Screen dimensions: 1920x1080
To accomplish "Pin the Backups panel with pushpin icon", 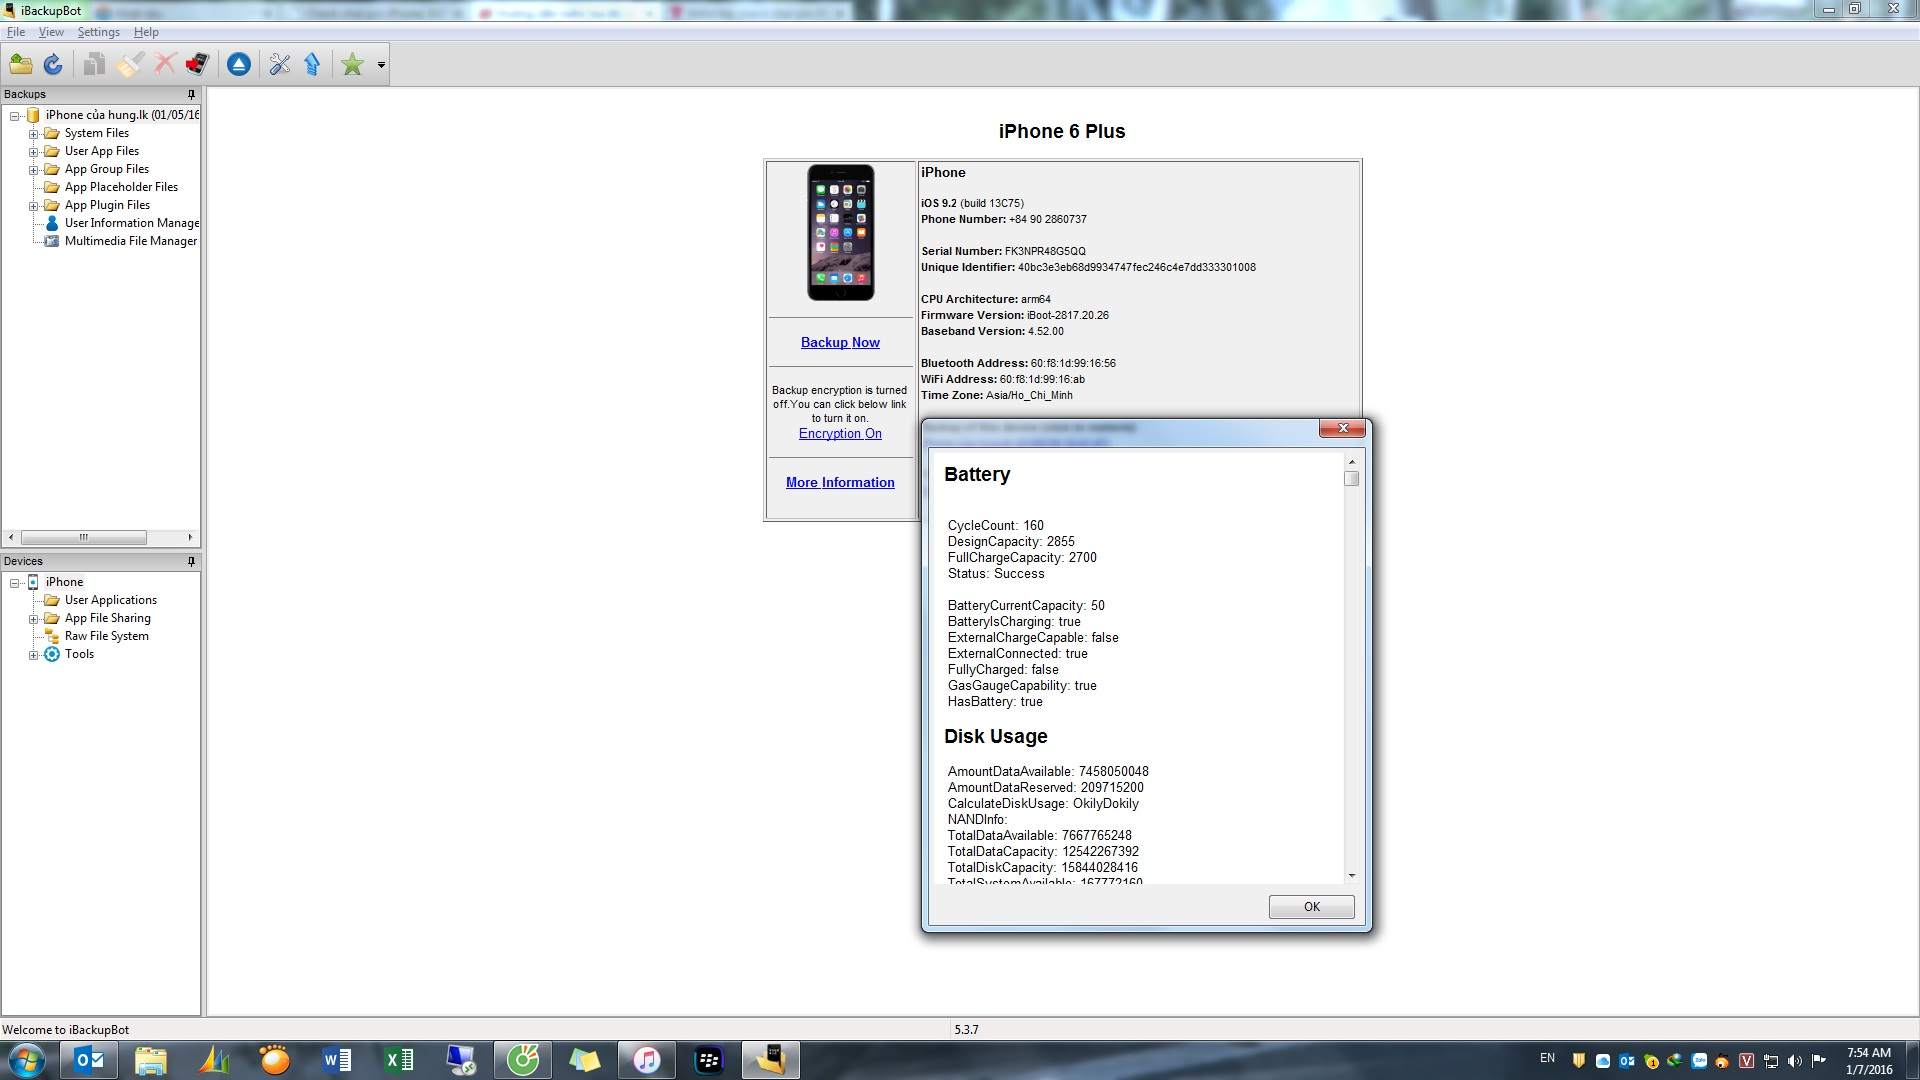I will click(x=191, y=94).
